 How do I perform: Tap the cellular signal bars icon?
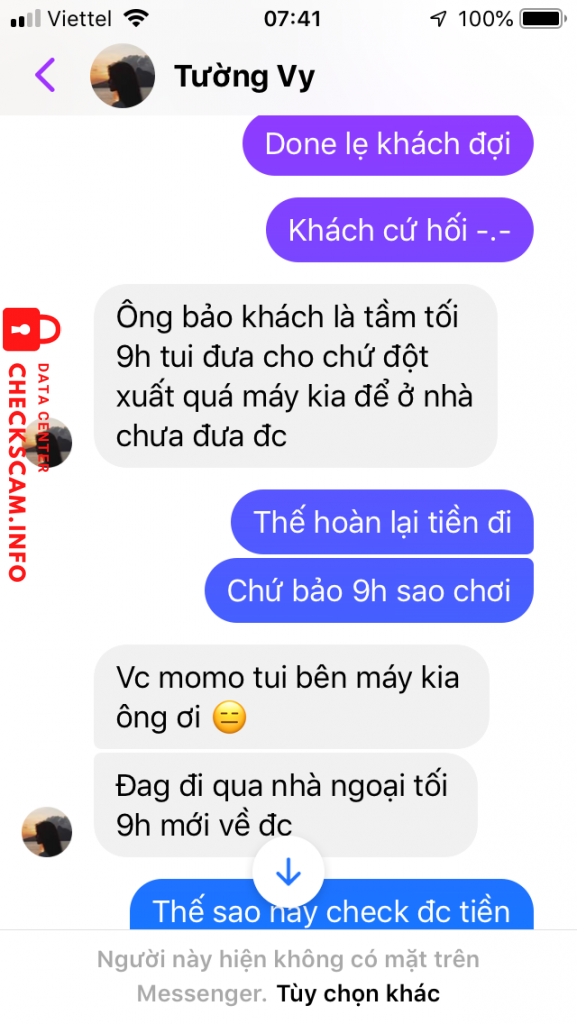pyautogui.click(x=25, y=19)
